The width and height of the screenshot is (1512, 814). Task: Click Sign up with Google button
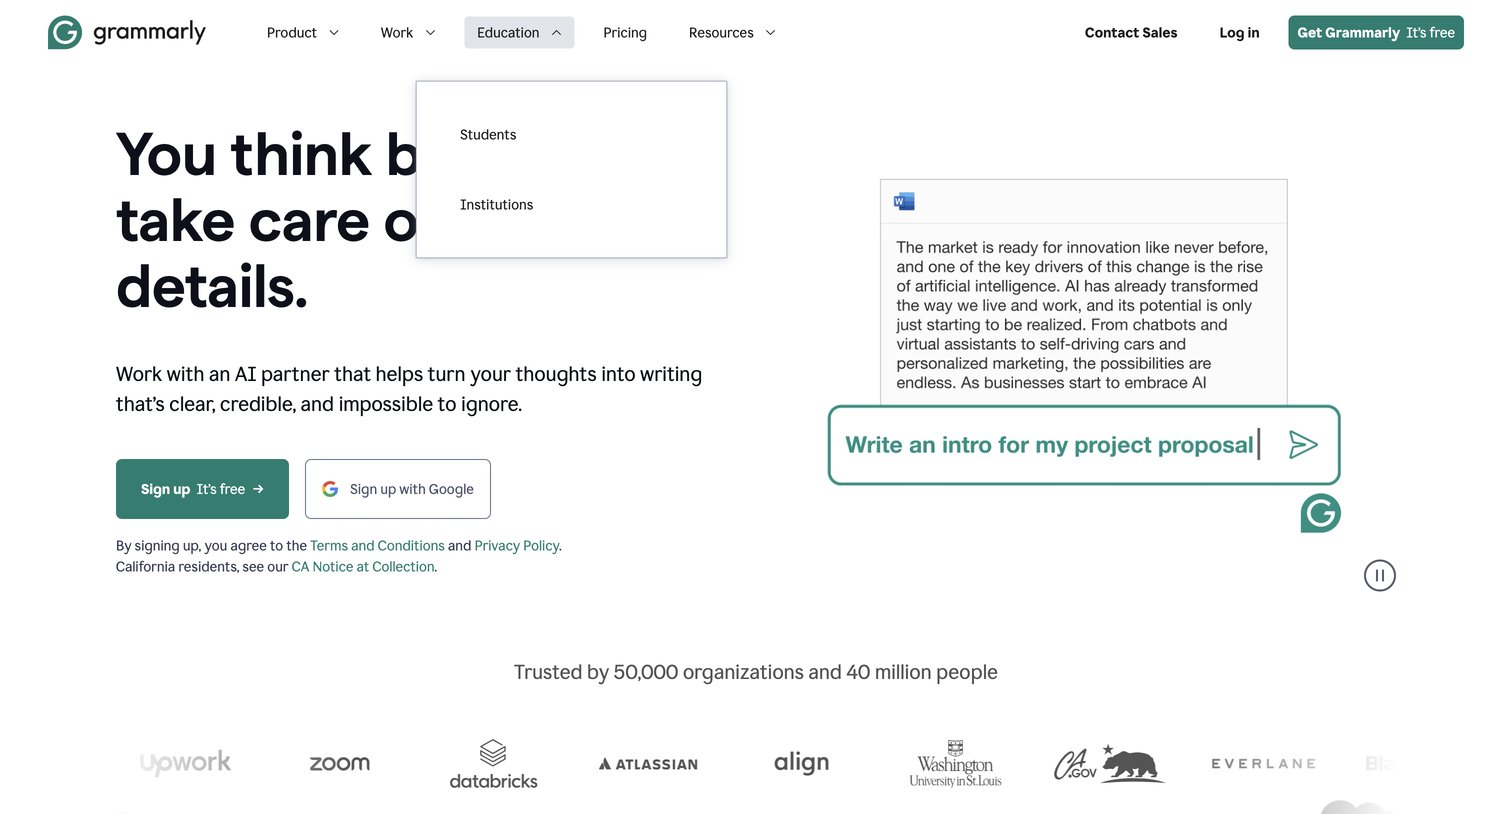398,489
